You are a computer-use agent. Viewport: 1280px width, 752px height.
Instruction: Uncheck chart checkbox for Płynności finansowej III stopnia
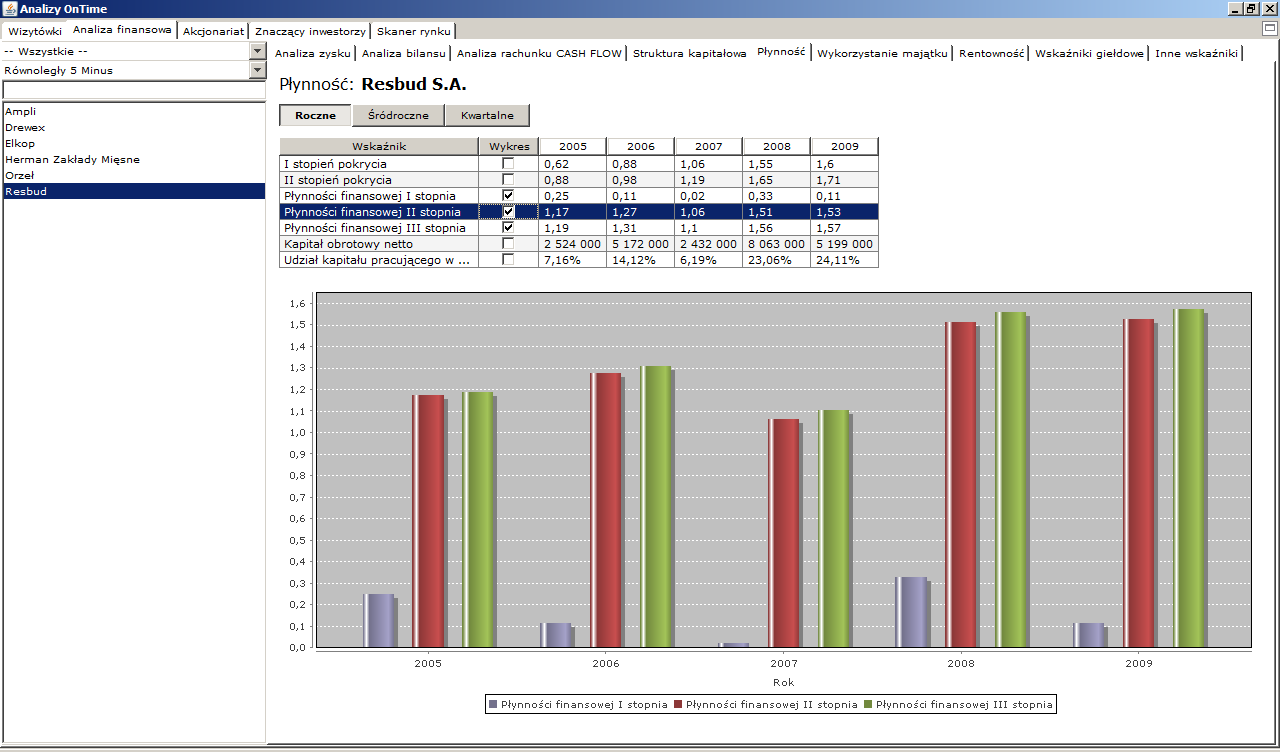click(x=508, y=228)
